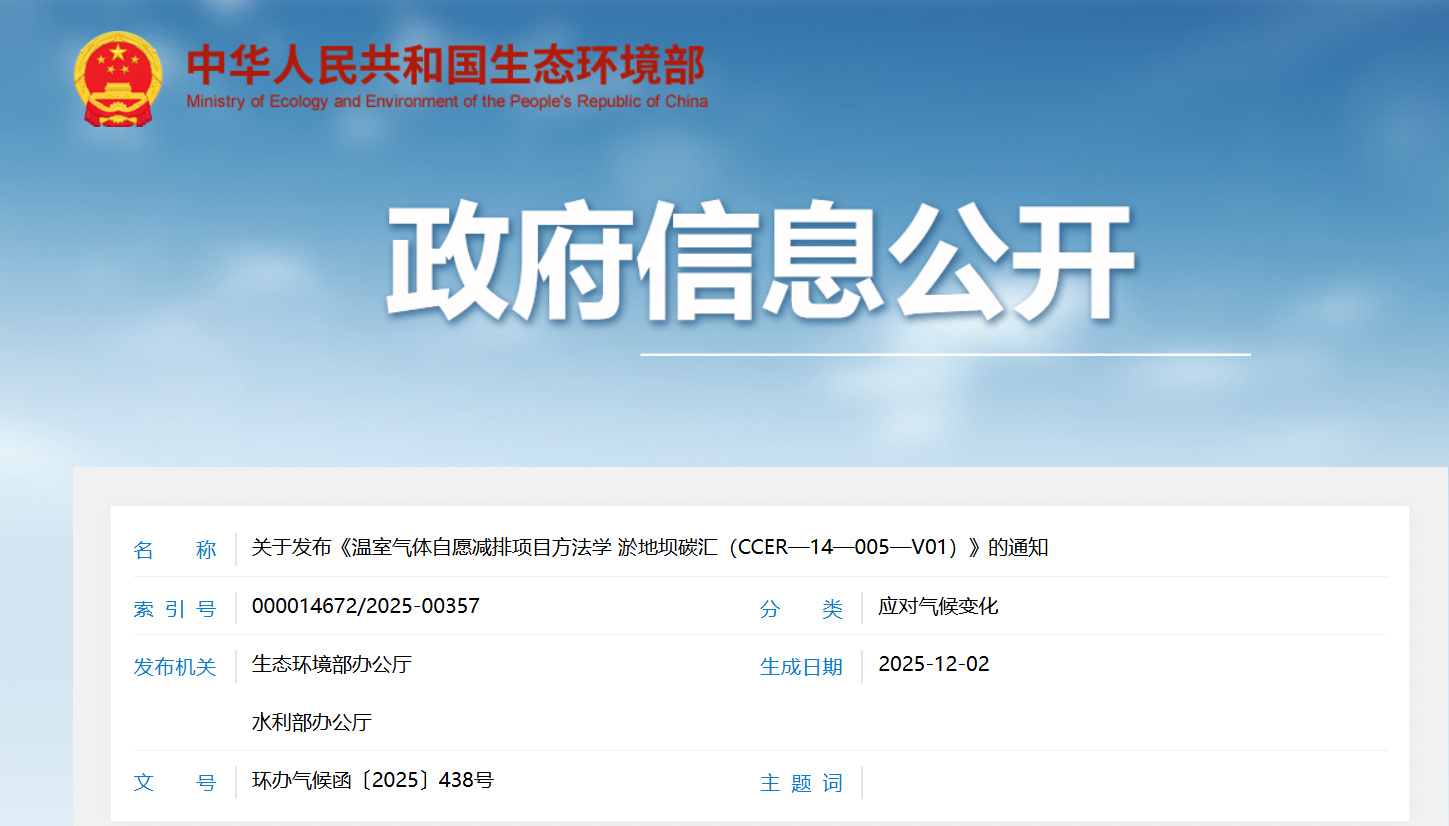Click the white line under the banner
1449x826 pixels.
pyautogui.click(x=945, y=354)
